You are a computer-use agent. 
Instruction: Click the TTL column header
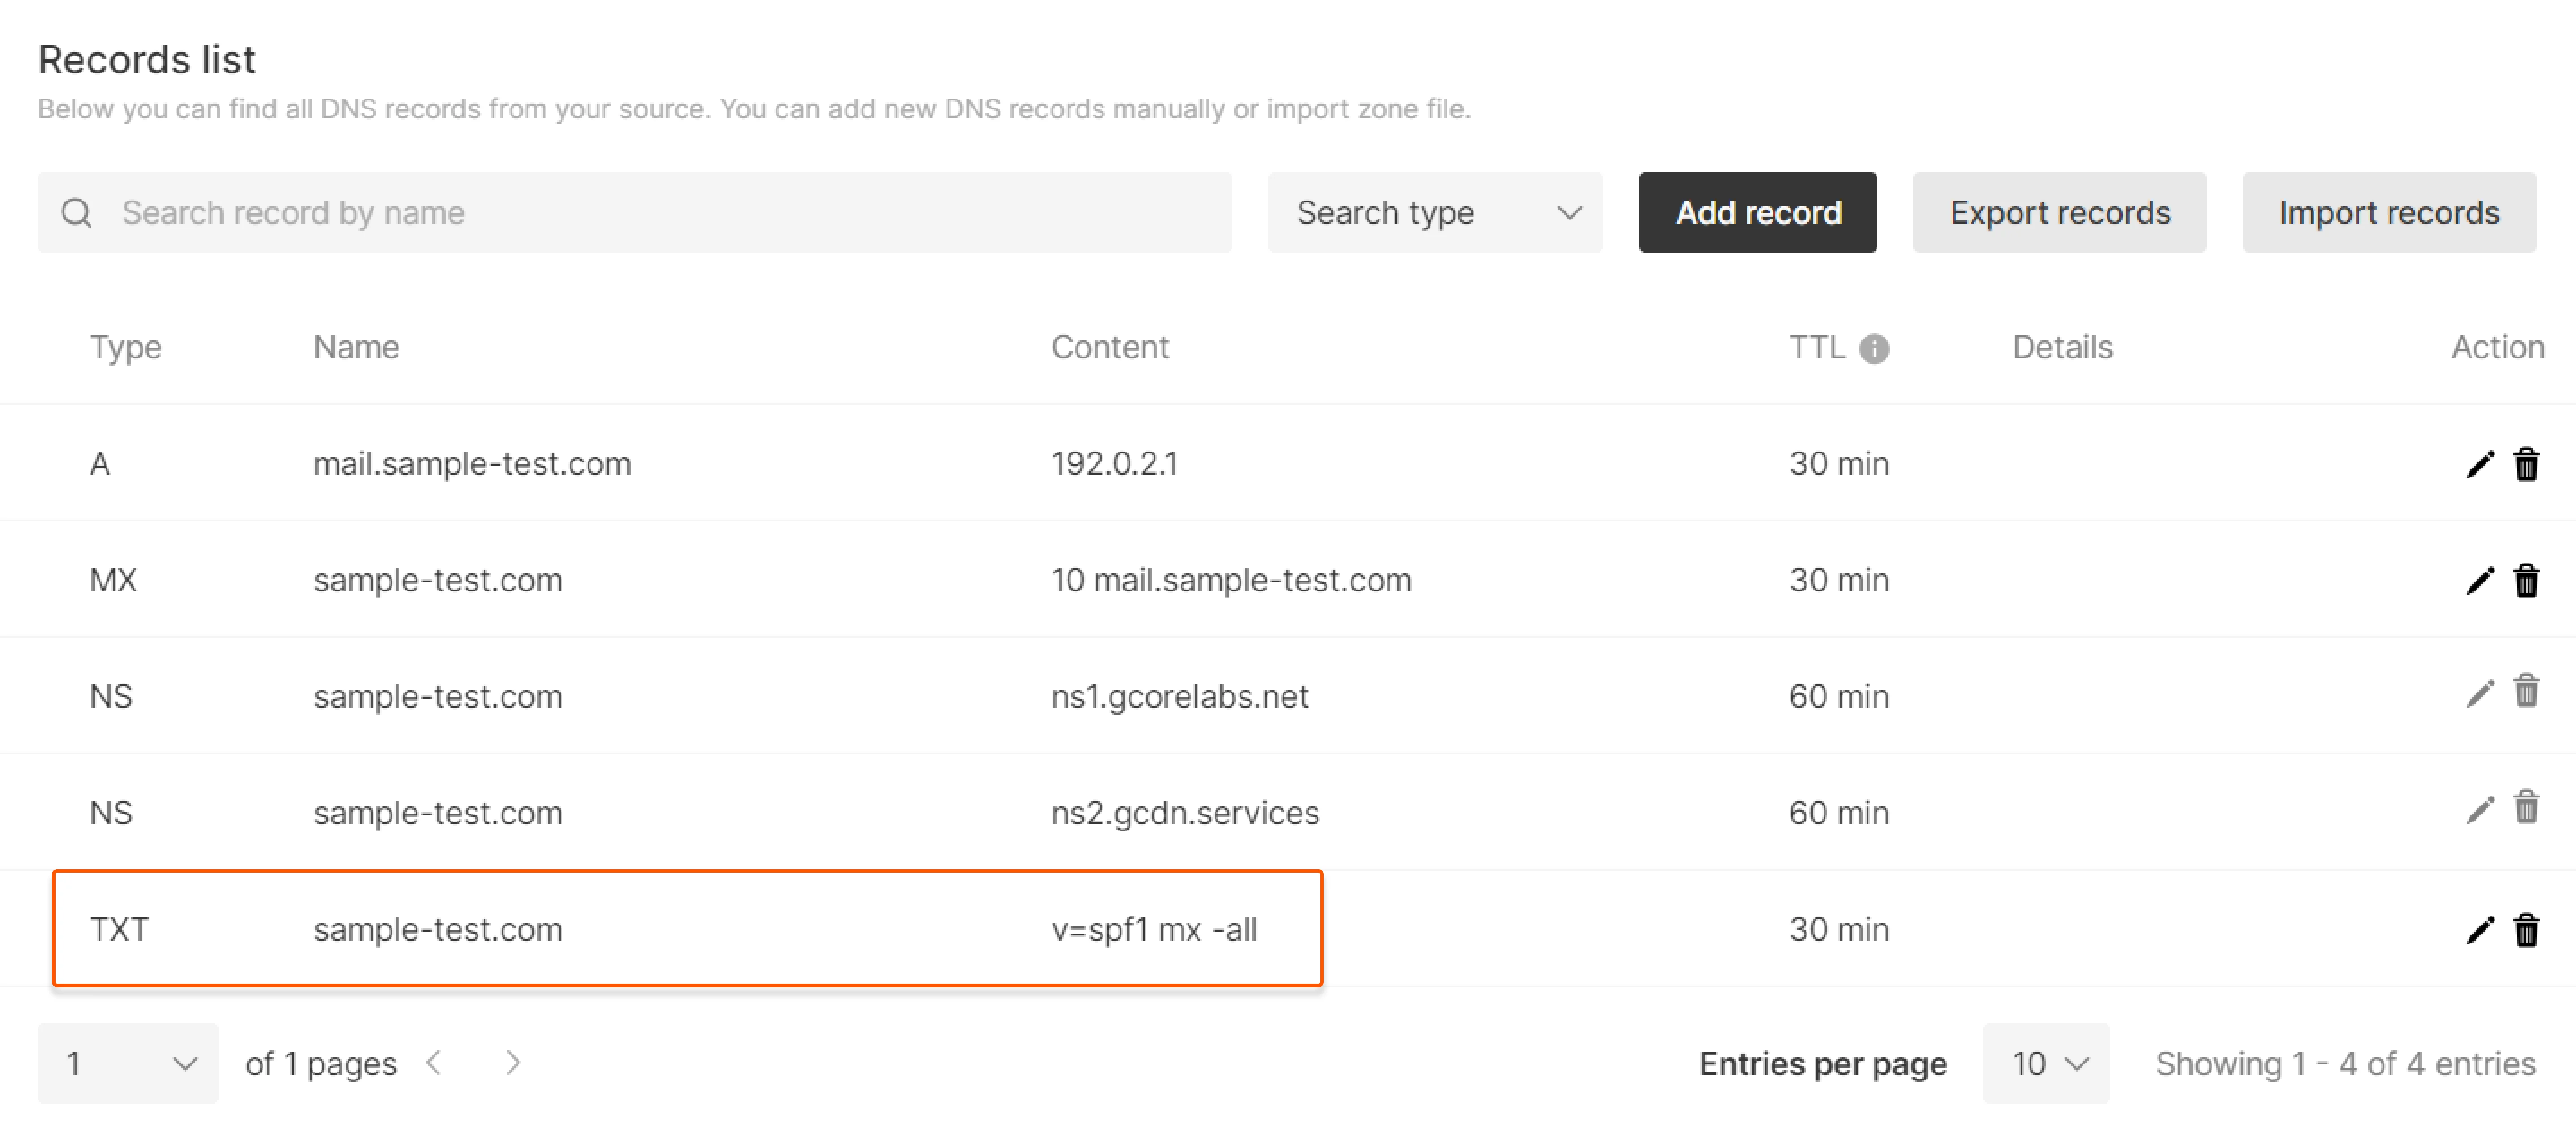[1816, 347]
